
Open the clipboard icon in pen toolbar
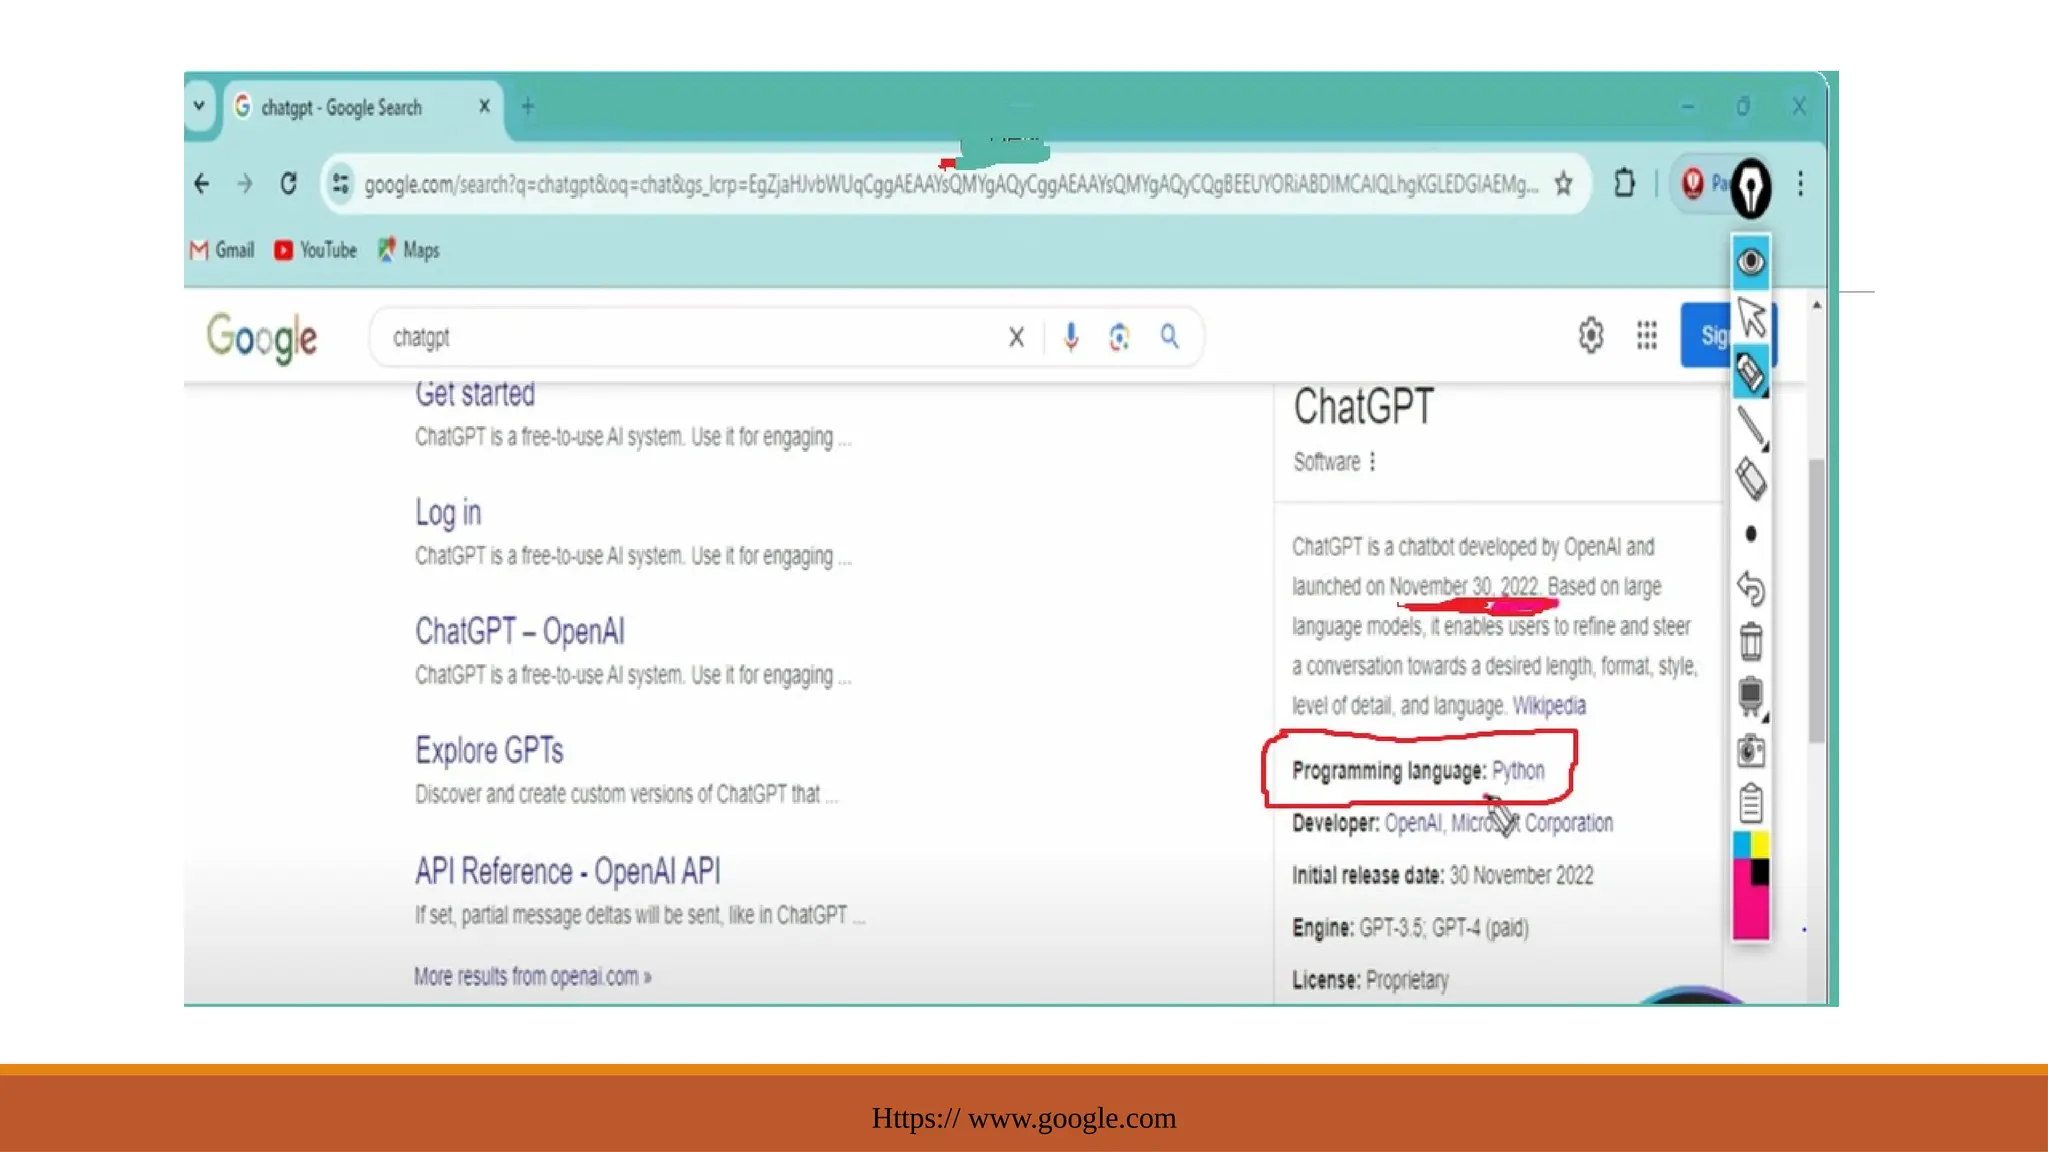click(1750, 803)
